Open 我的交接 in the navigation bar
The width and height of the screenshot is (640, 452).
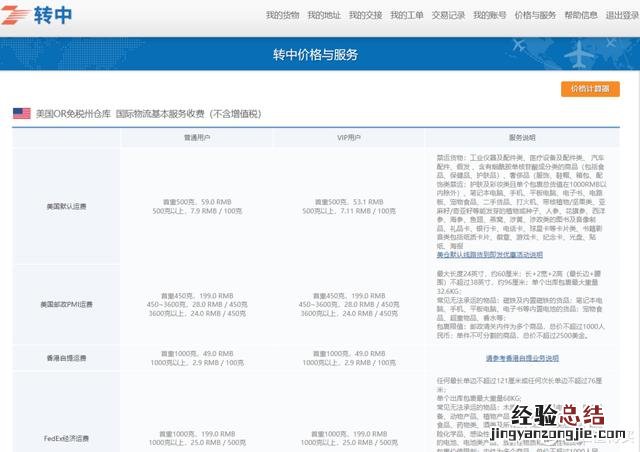(365, 16)
